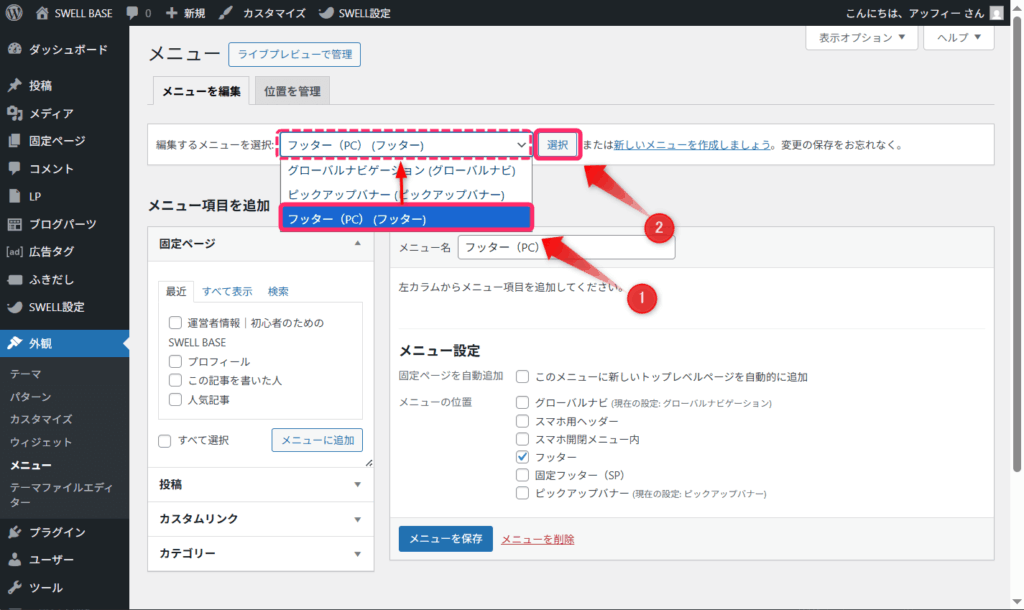Uncheck the フッター location checkbox
This screenshot has width=1024, height=610.
pos(522,457)
